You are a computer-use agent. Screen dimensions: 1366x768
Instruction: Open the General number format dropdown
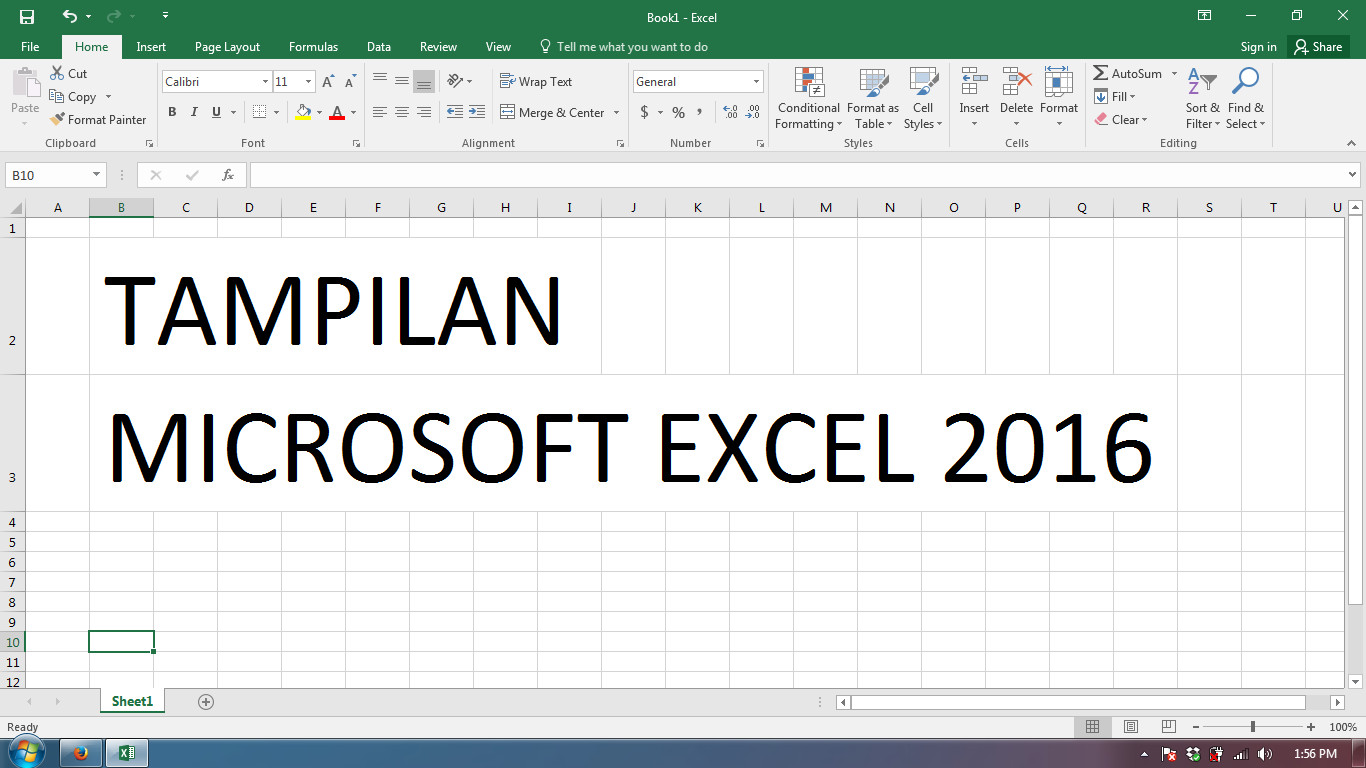[x=756, y=82]
